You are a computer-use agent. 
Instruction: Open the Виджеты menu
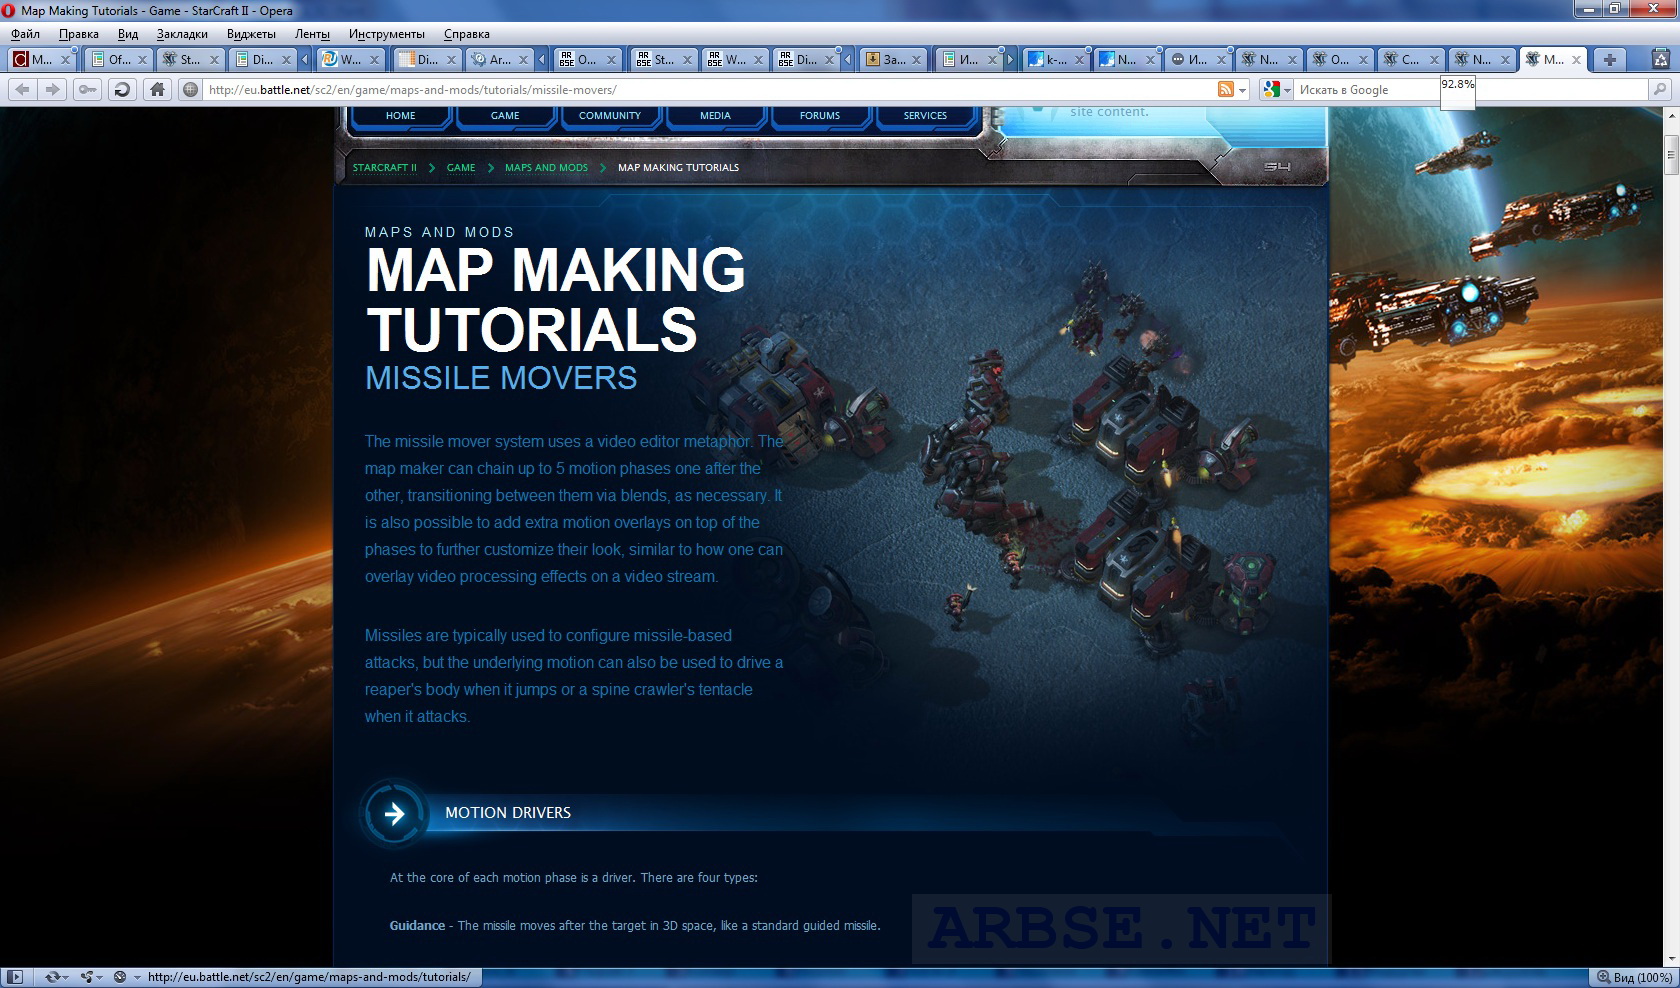point(251,33)
